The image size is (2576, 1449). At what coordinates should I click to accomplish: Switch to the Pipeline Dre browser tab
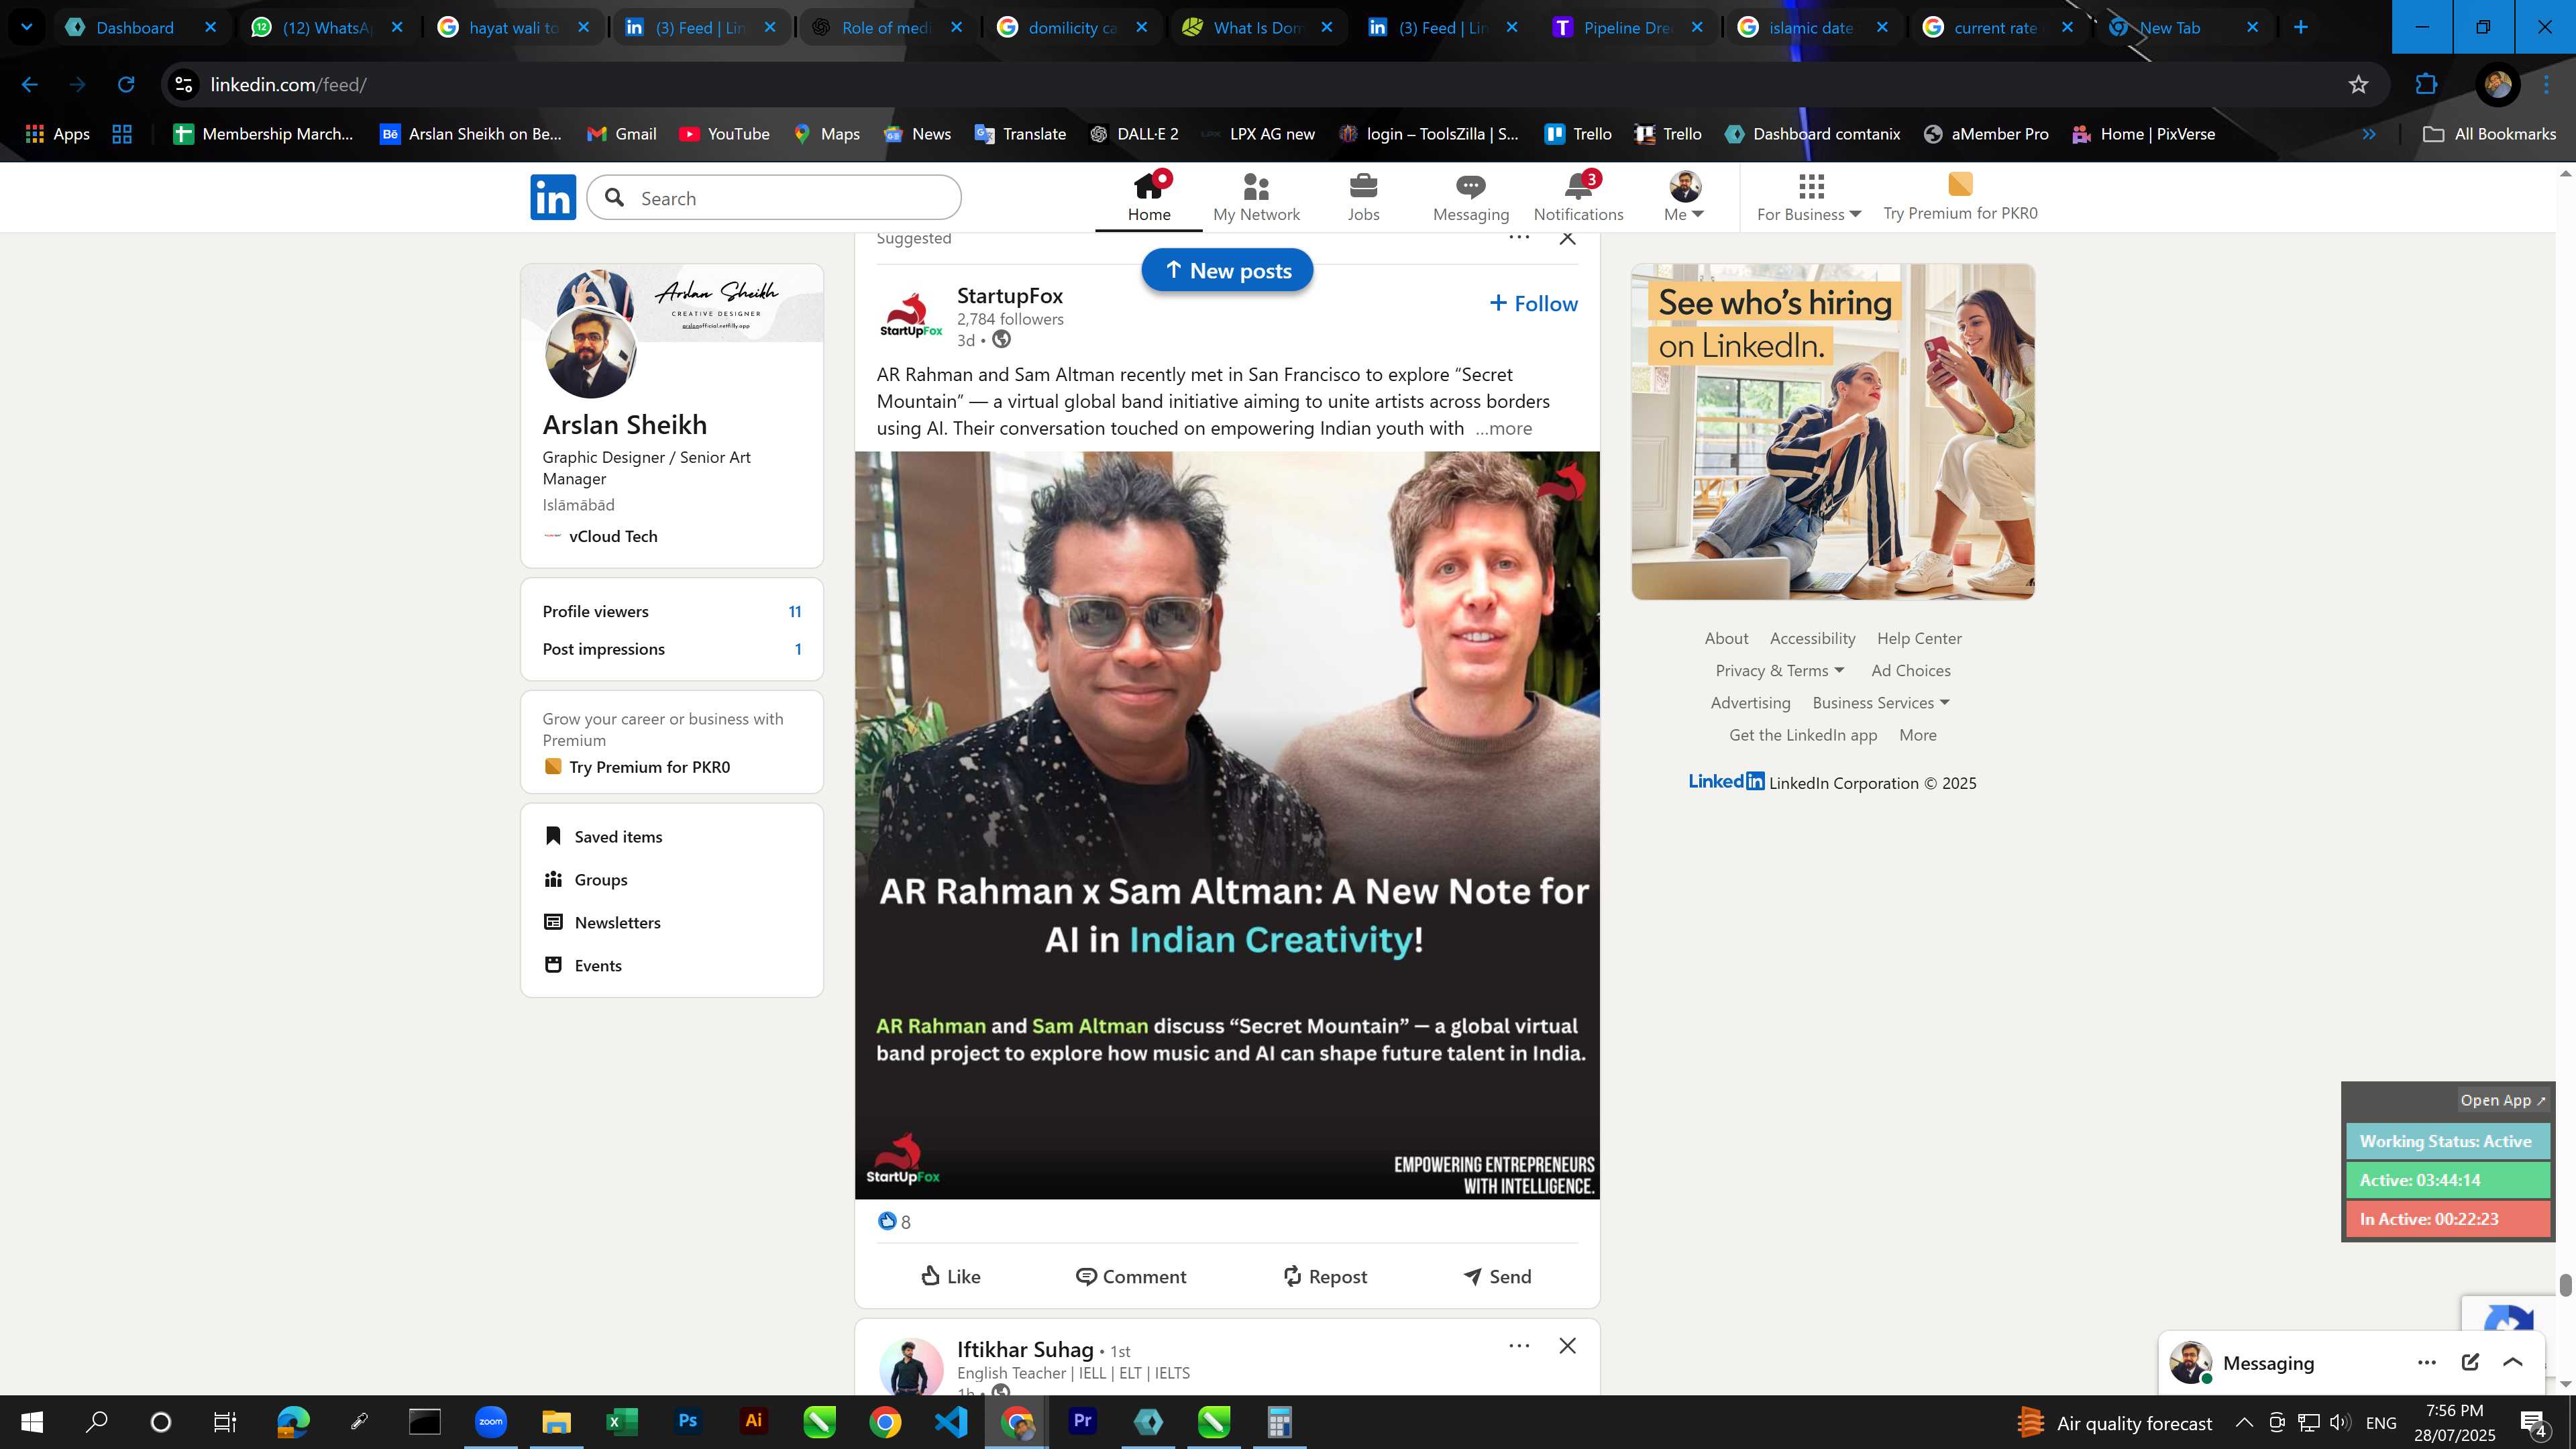tap(1627, 27)
